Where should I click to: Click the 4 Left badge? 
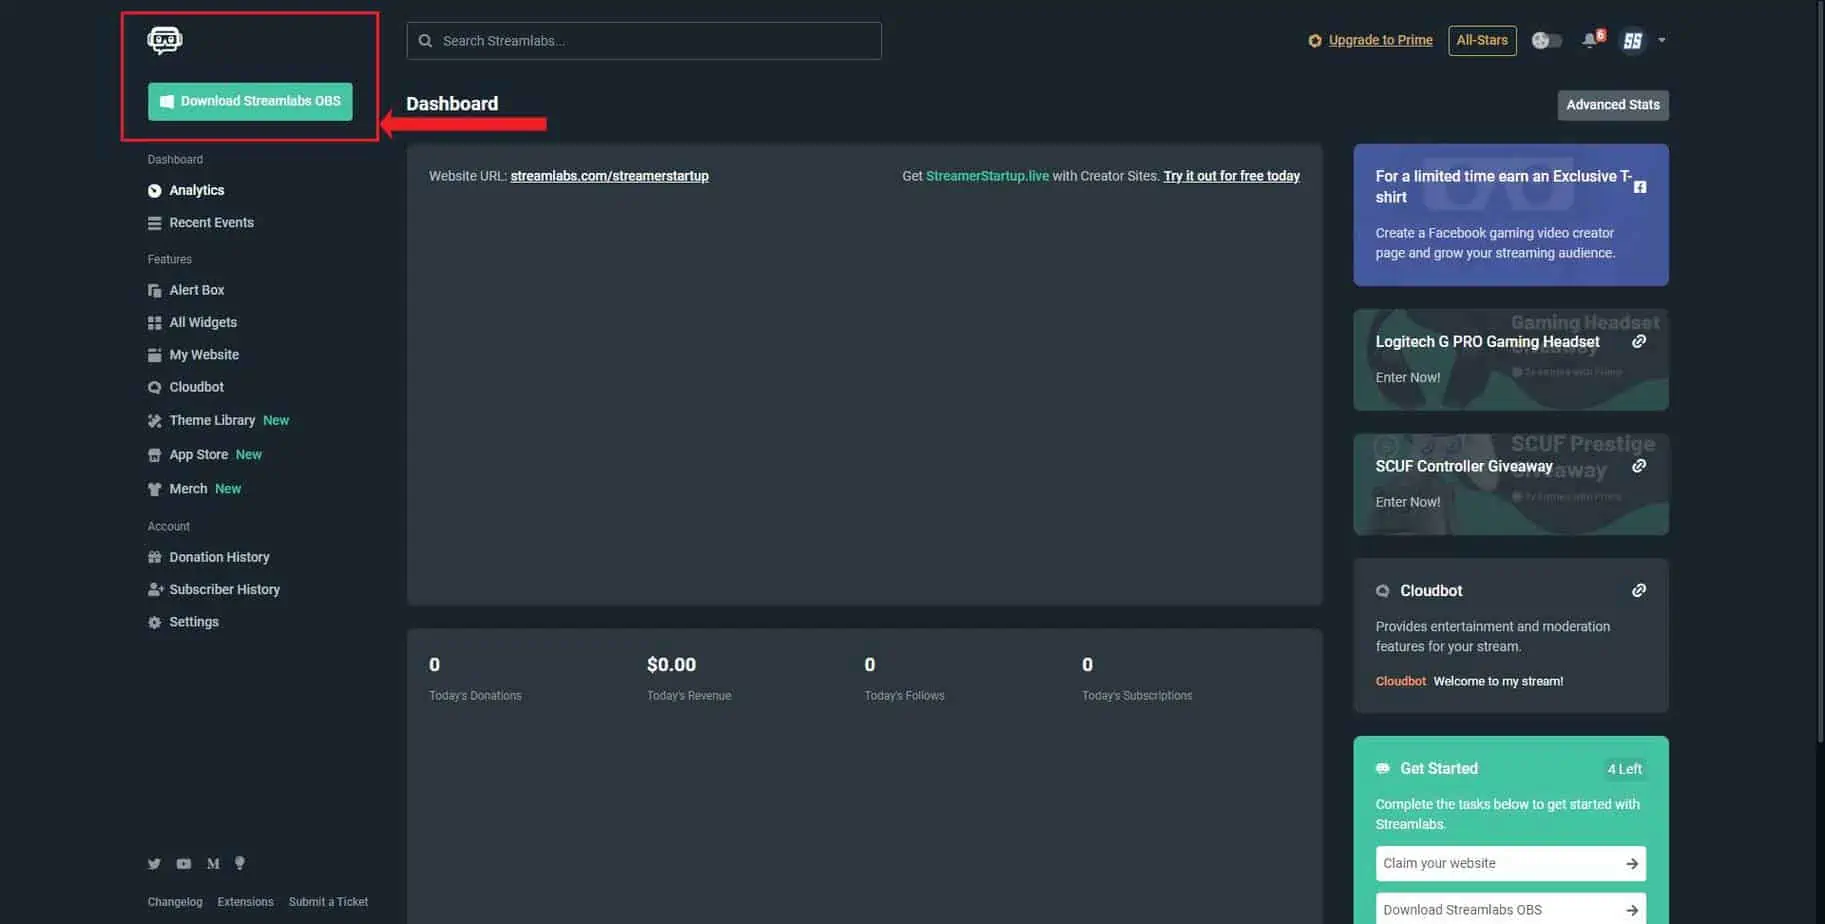coord(1624,769)
